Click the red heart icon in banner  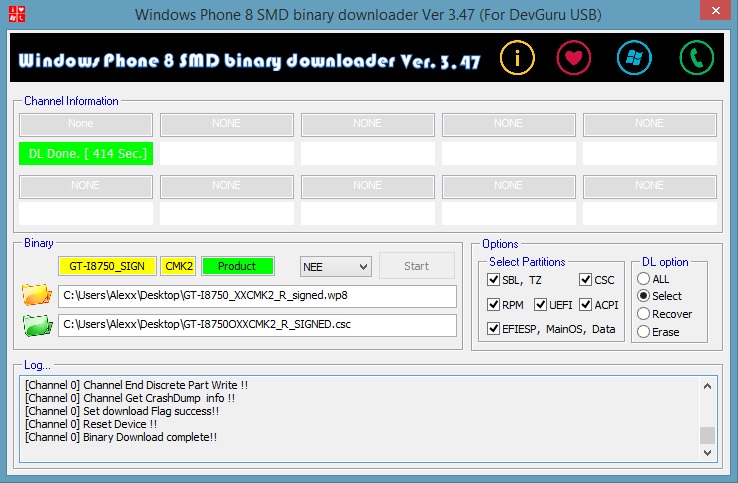(573, 58)
